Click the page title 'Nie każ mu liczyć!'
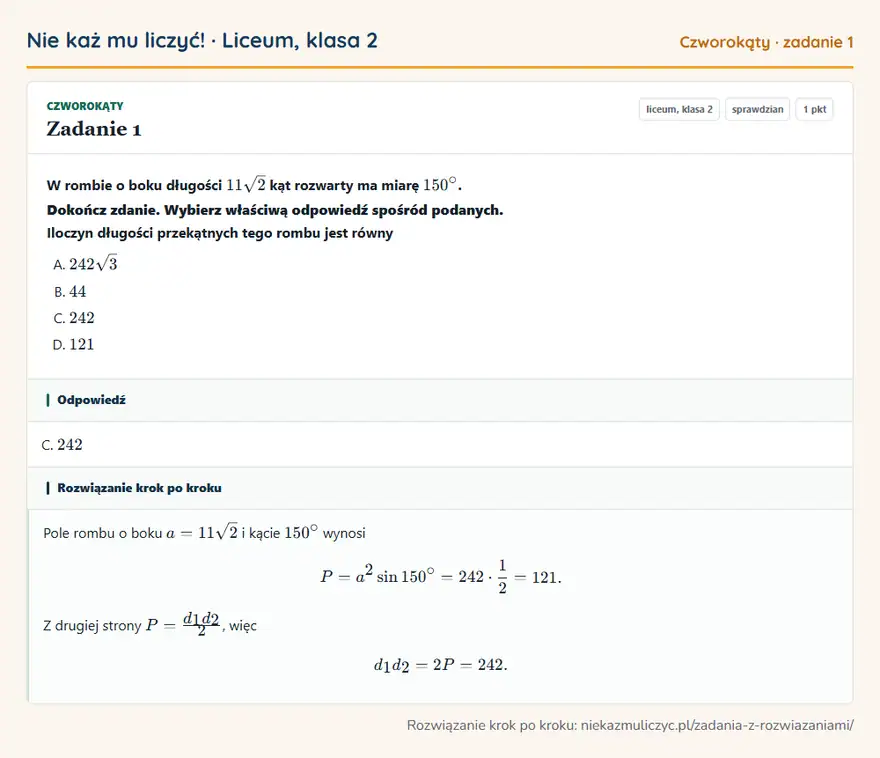 click(x=116, y=40)
